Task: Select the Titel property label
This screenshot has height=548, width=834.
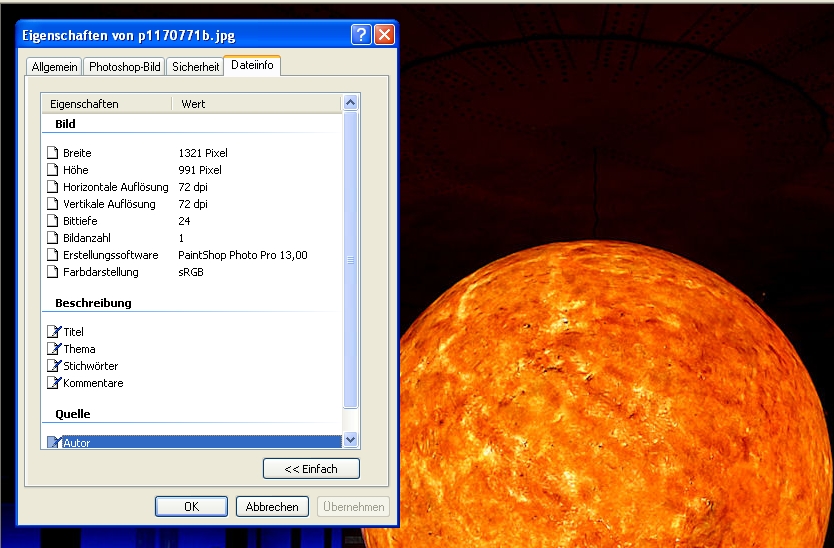Action: (73, 331)
